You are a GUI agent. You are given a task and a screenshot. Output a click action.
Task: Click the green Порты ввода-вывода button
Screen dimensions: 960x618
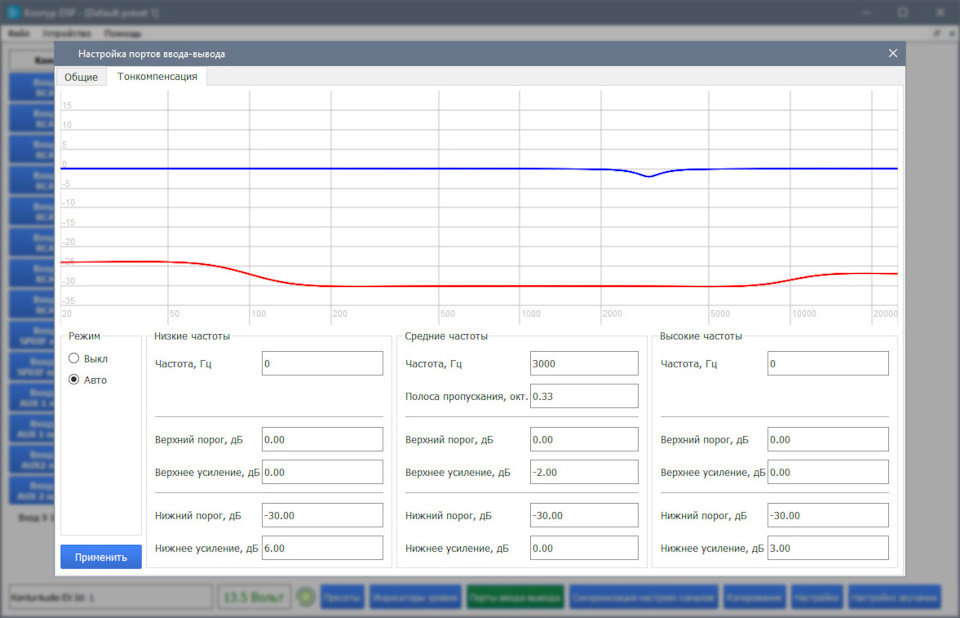pos(516,597)
